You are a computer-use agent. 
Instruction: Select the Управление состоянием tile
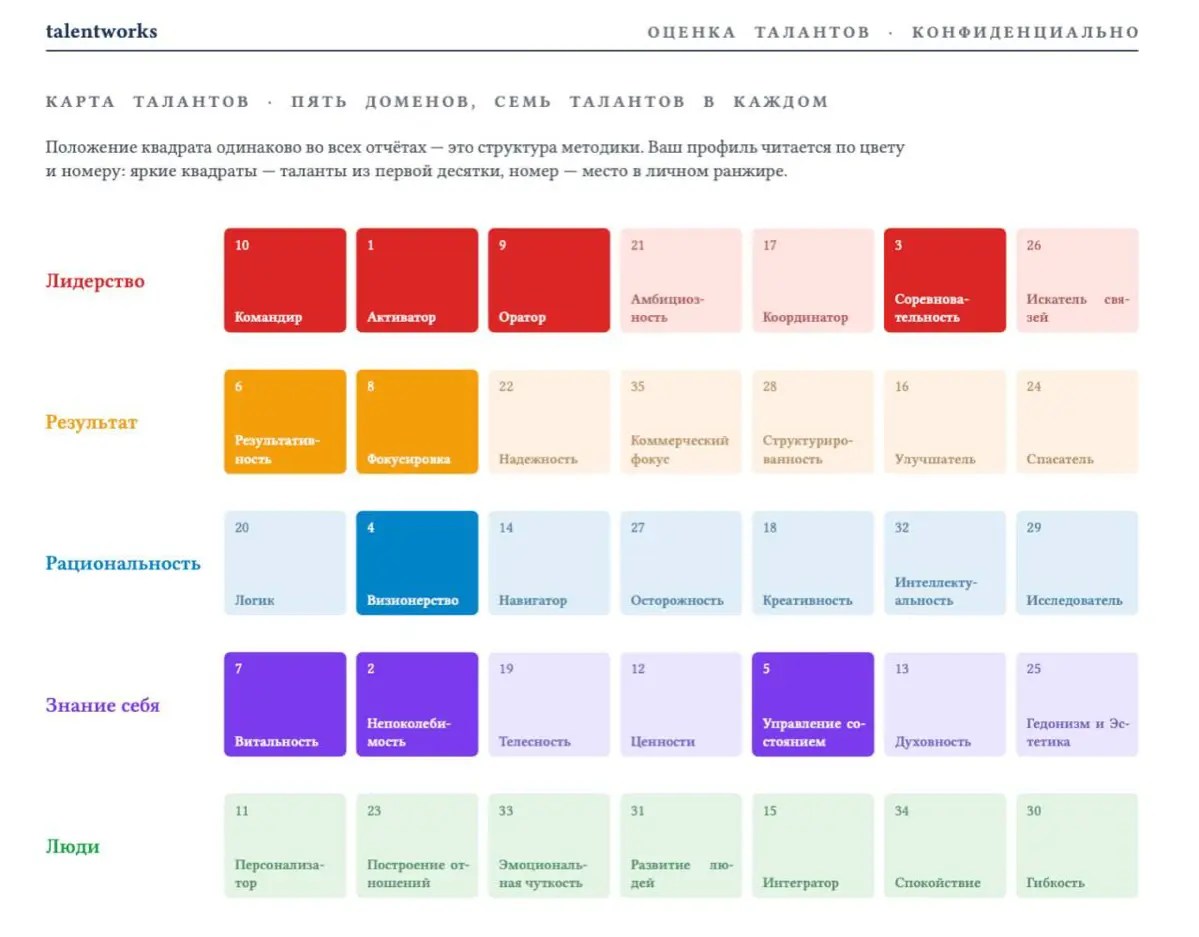(x=813, y=704)
